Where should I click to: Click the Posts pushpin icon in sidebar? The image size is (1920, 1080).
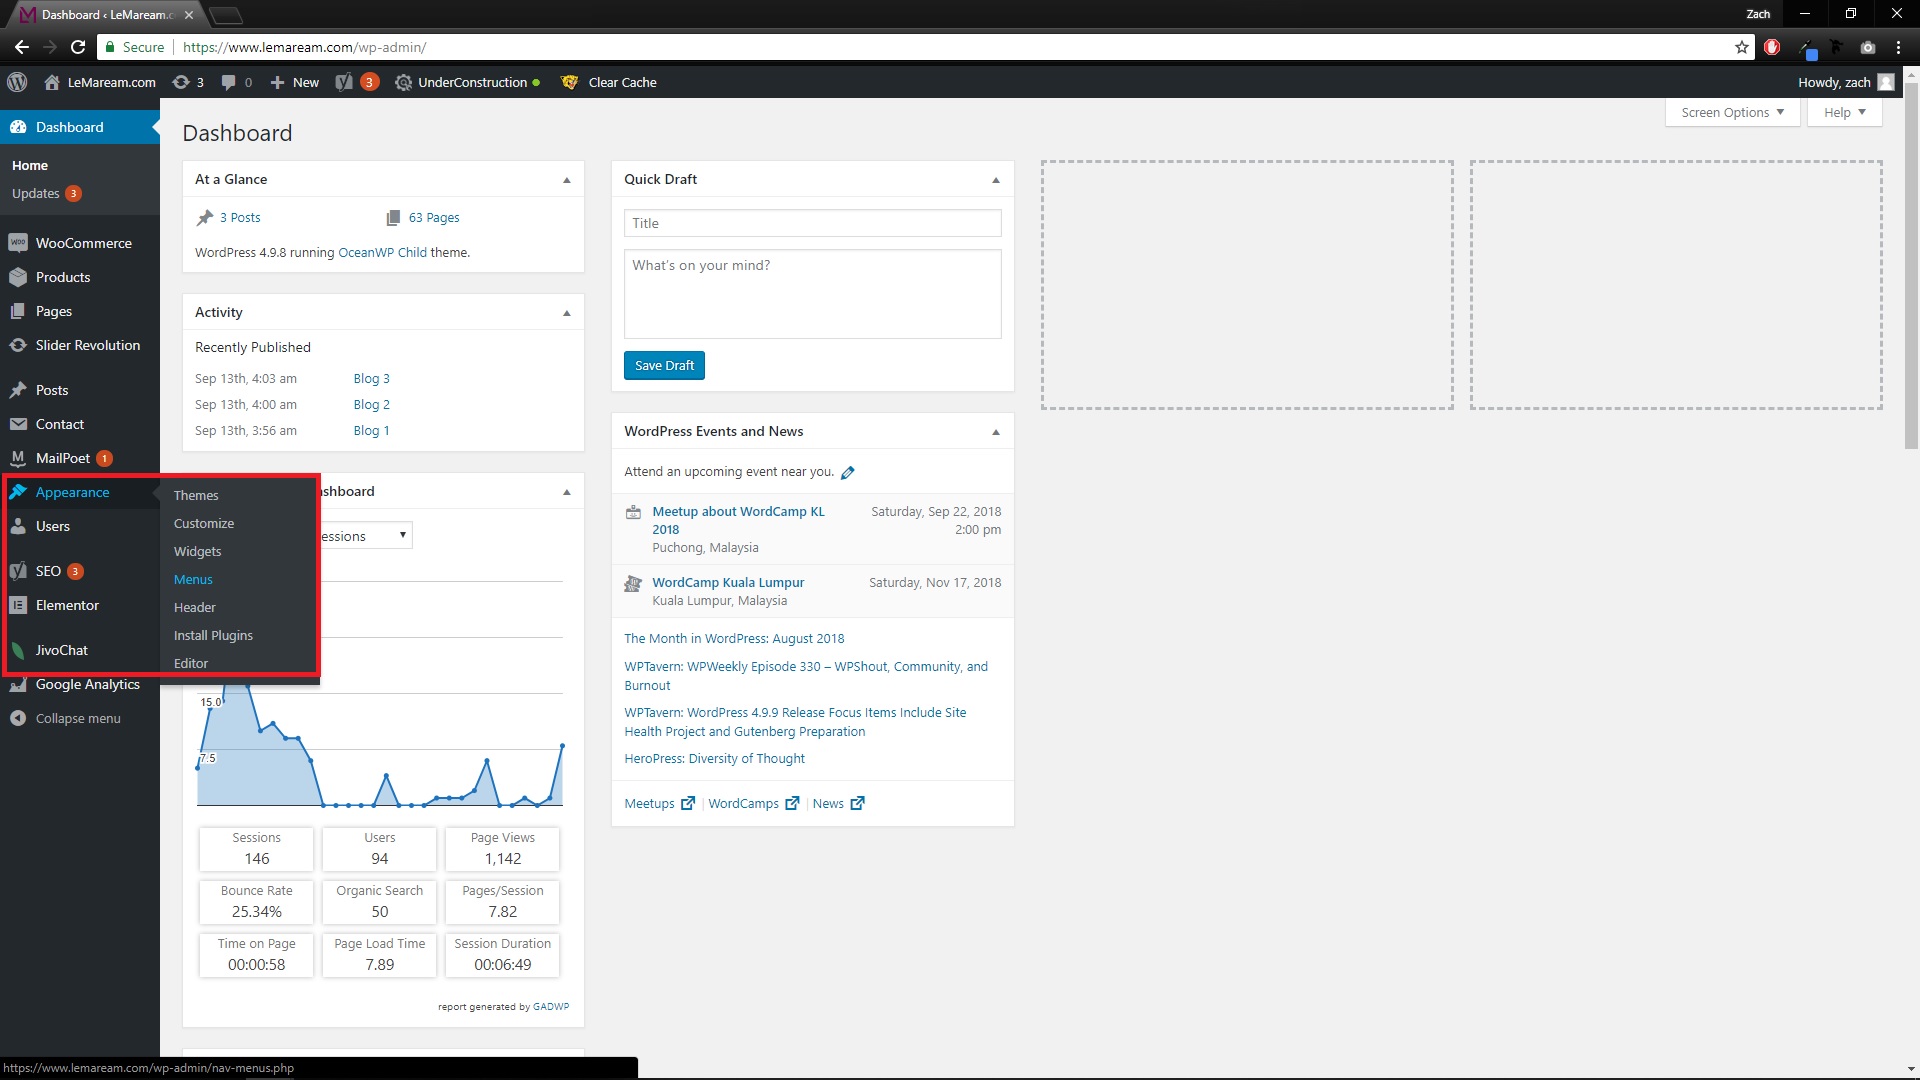18,390
